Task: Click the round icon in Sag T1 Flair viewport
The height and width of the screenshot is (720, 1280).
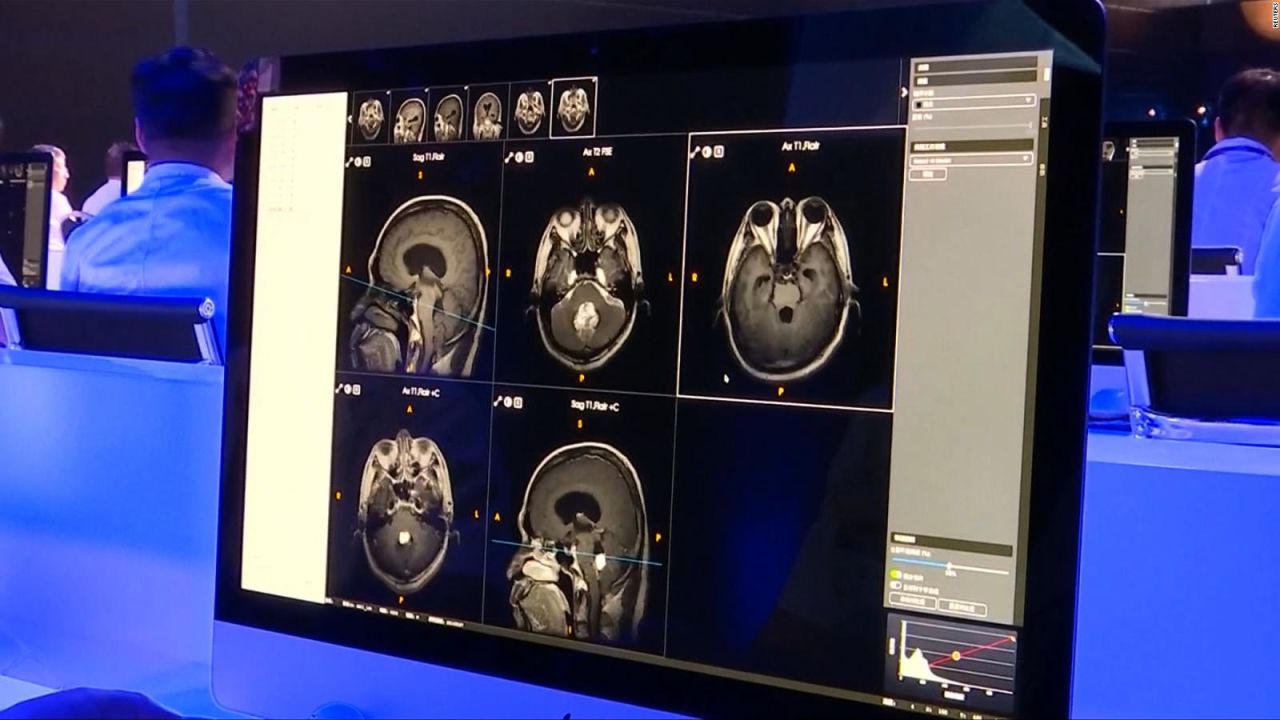Action: [x=358, y=161]
